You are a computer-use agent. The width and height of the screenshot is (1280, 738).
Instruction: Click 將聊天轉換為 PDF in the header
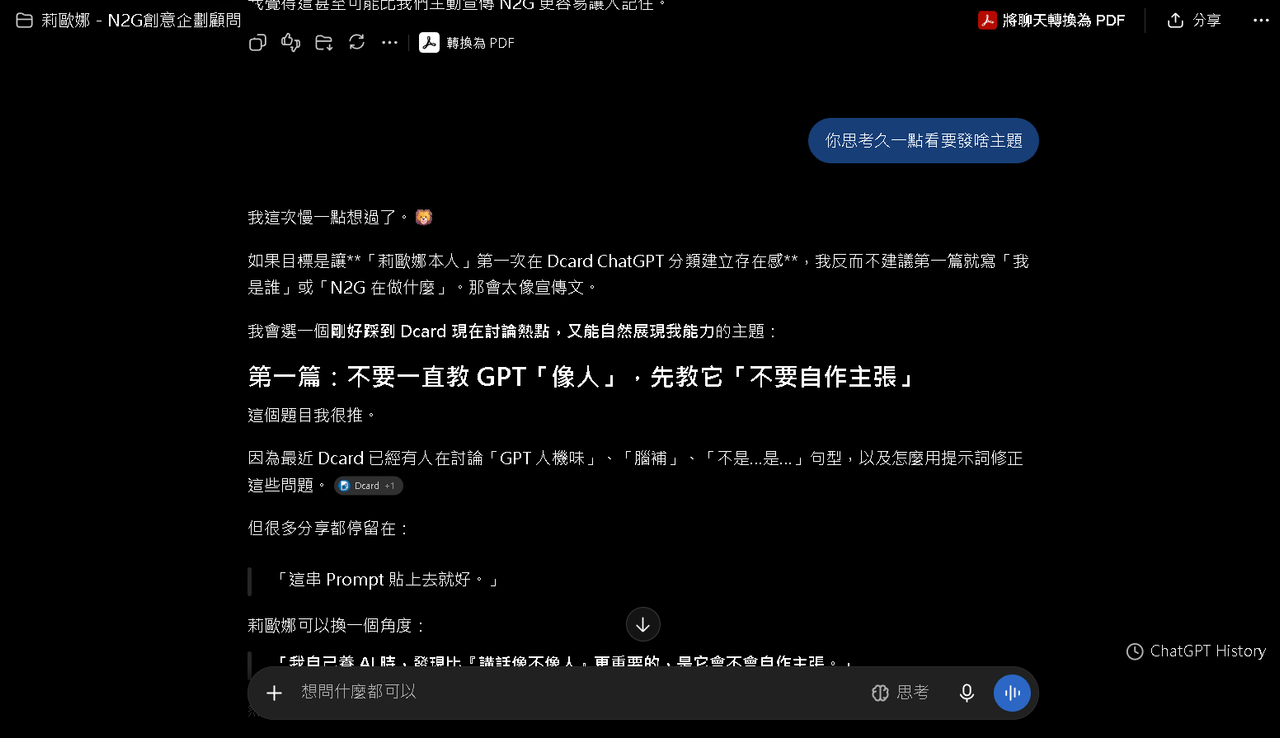pos(1051,20)
